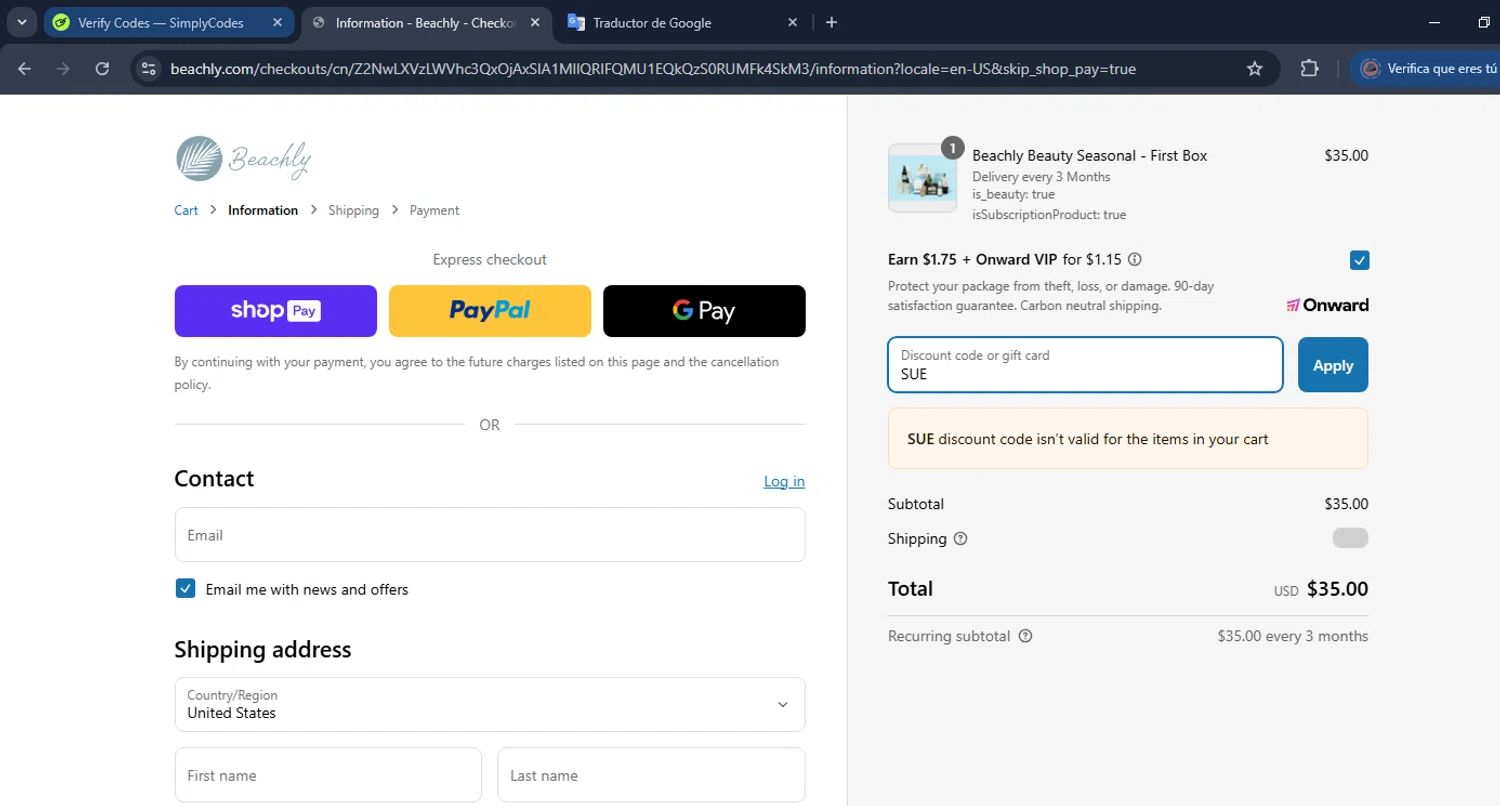Viewport: 1500px width, 806px height.
Task: Click the Shipping breadcrumb step
Action: [x=354, y=210]
